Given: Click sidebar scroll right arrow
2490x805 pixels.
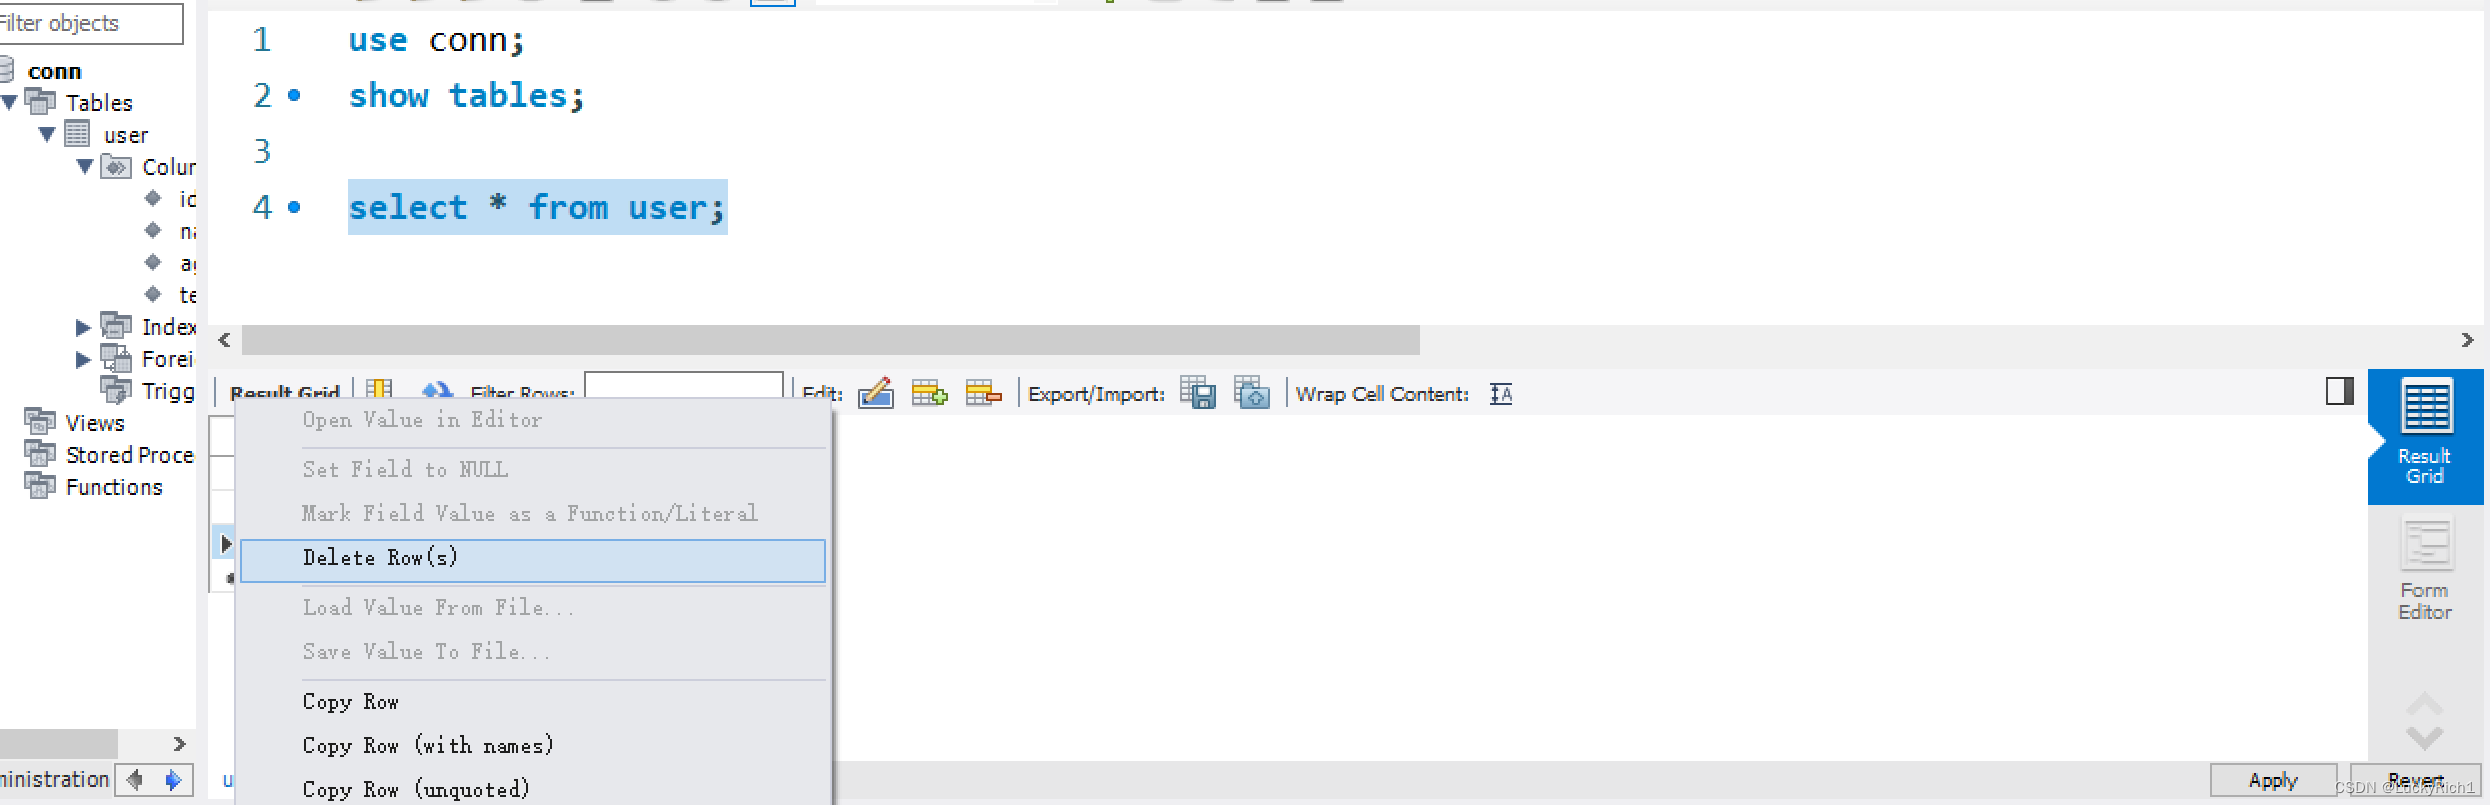Looking at the screenshot, I should (x=179, y=744).
